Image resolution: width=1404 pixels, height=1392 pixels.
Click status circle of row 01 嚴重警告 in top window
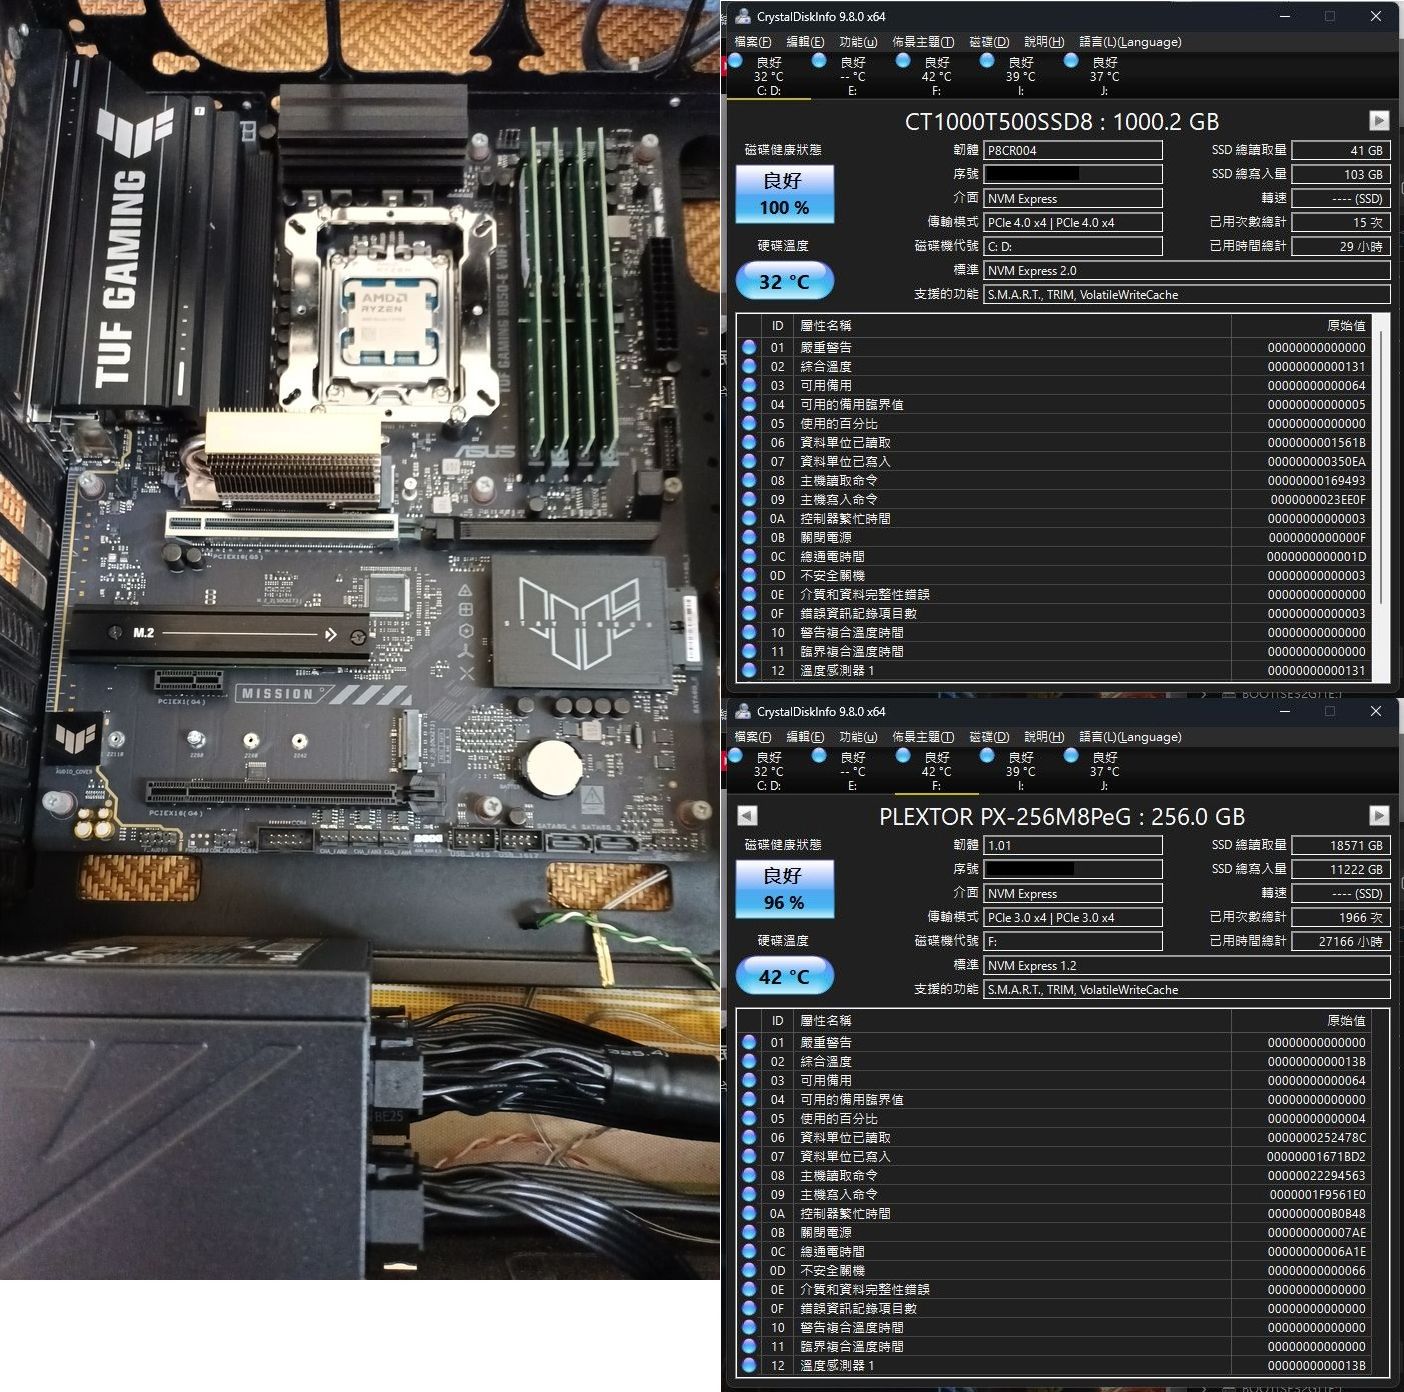point(749,347)
